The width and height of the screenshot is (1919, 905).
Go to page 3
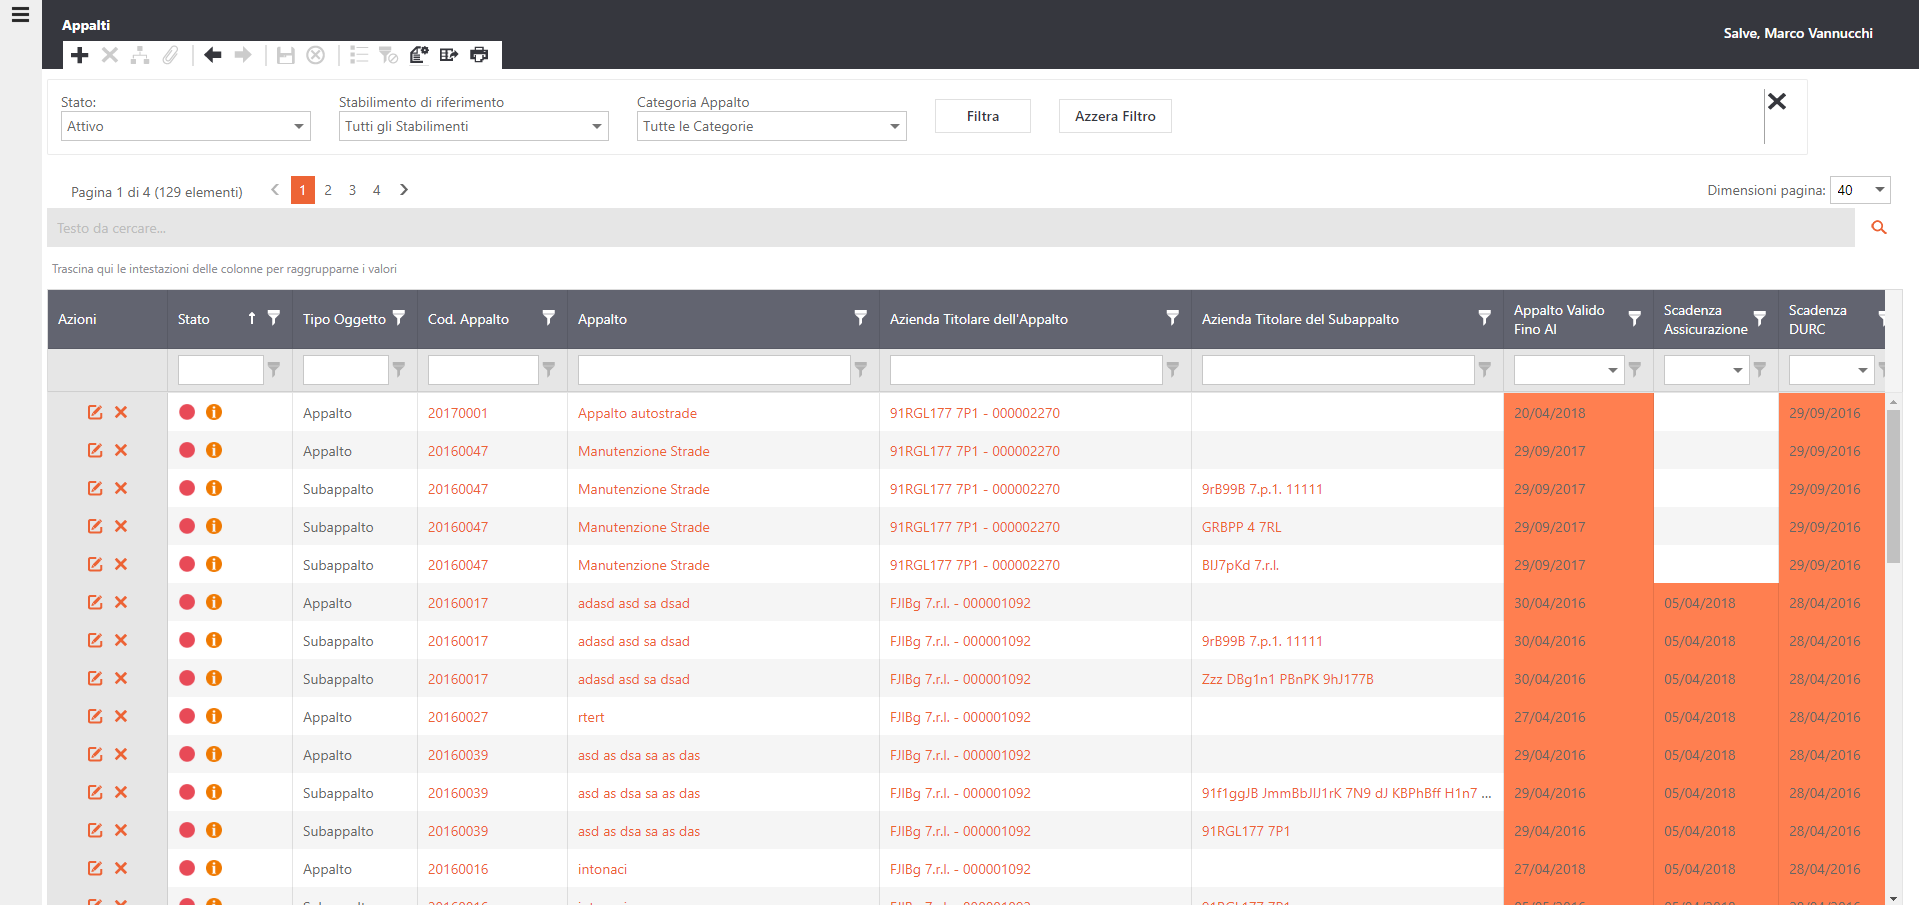pyautogui.click(x=352, y=190)
